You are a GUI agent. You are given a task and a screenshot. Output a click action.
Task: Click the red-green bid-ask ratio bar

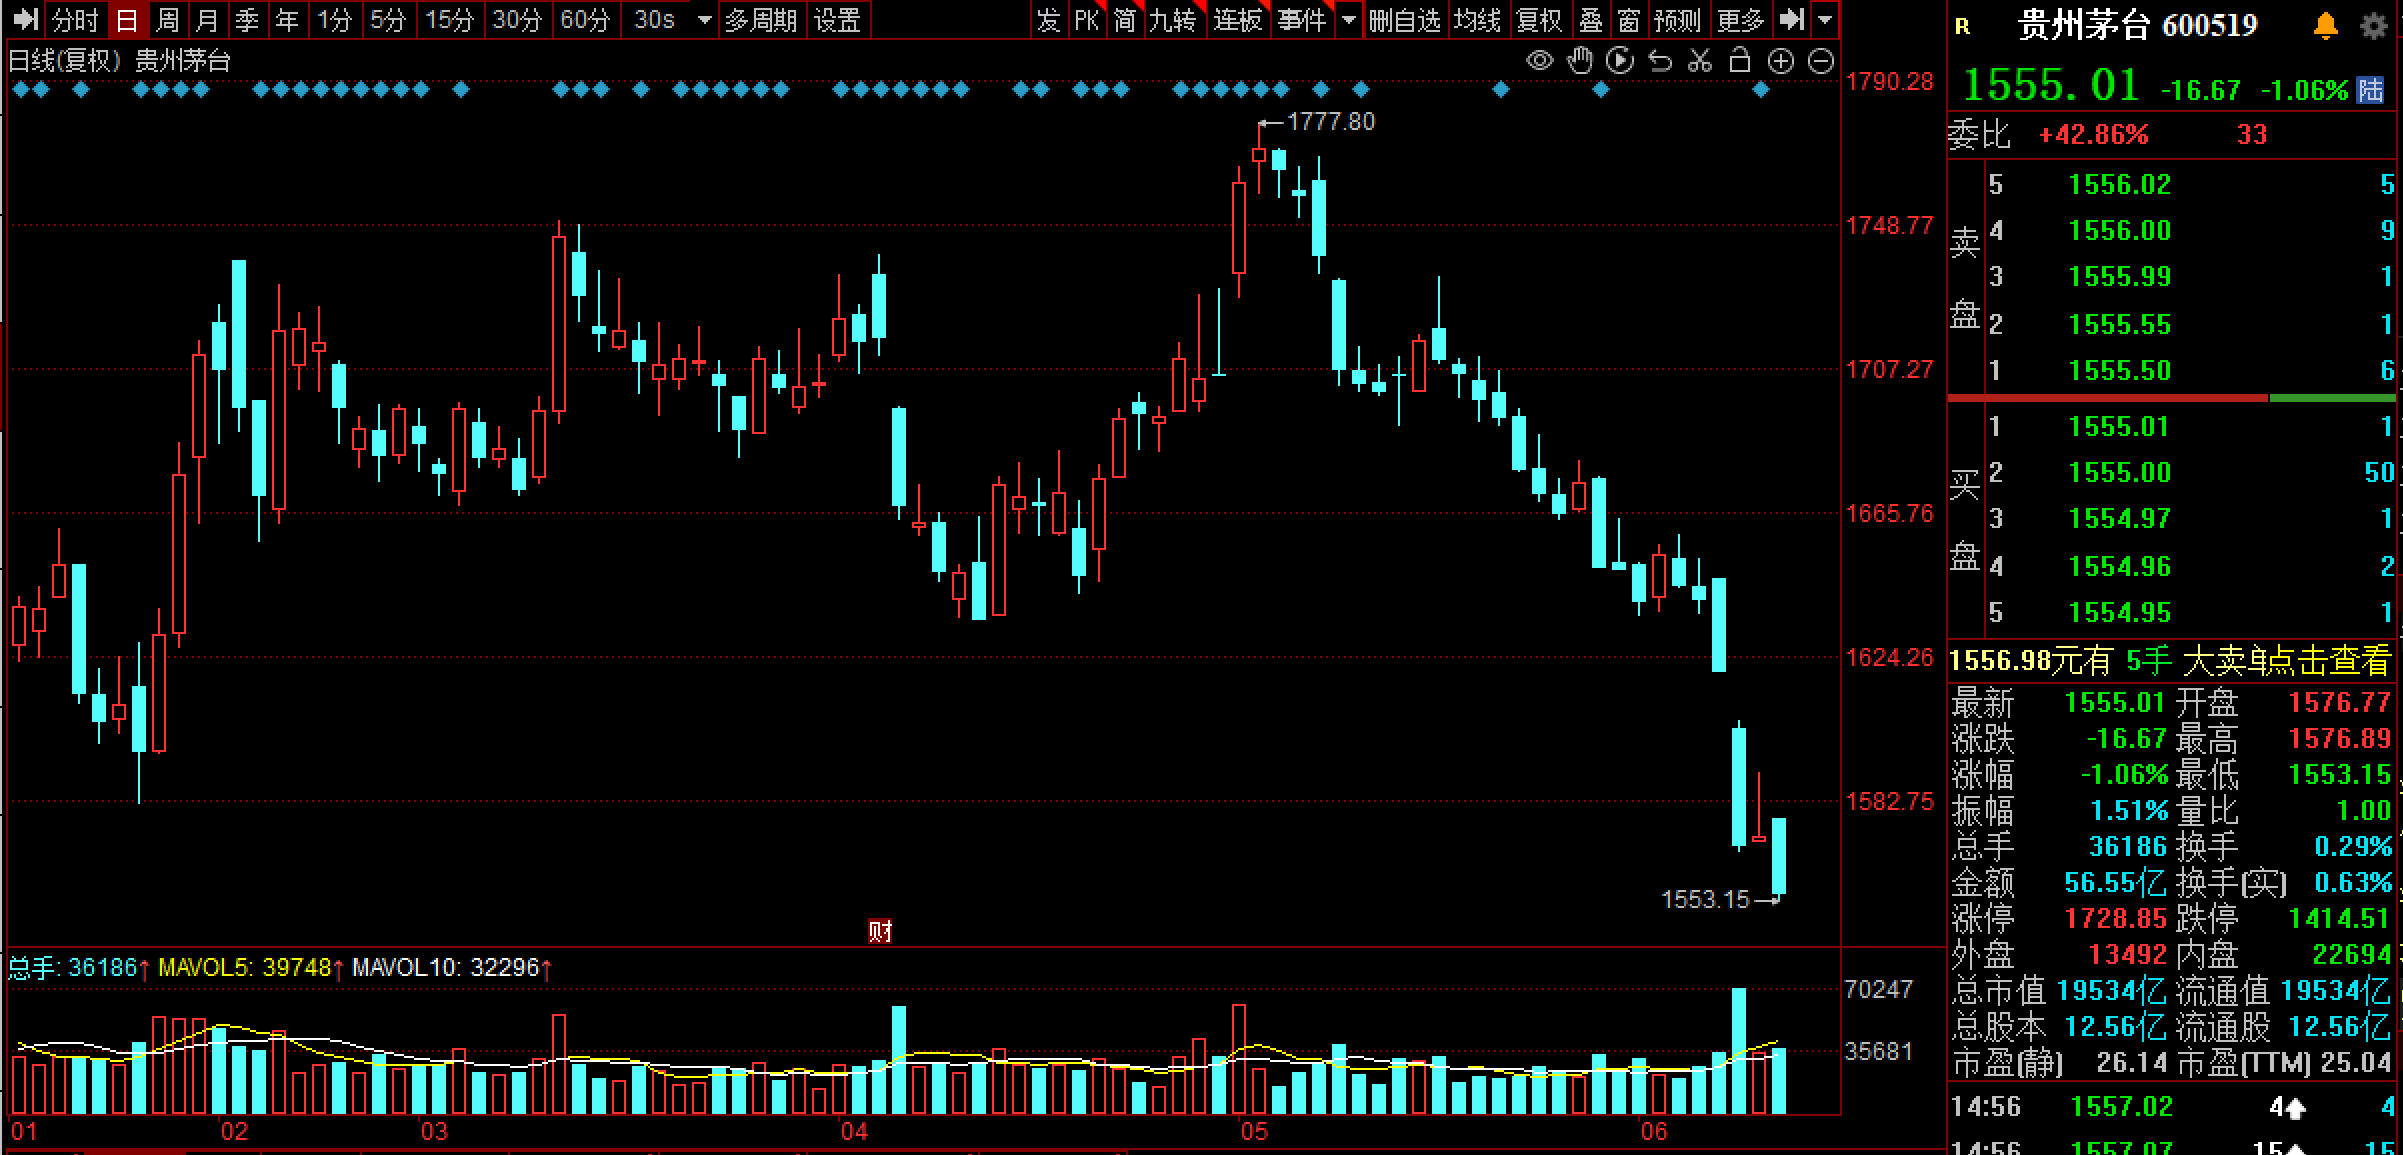(x=2170, y=398)
